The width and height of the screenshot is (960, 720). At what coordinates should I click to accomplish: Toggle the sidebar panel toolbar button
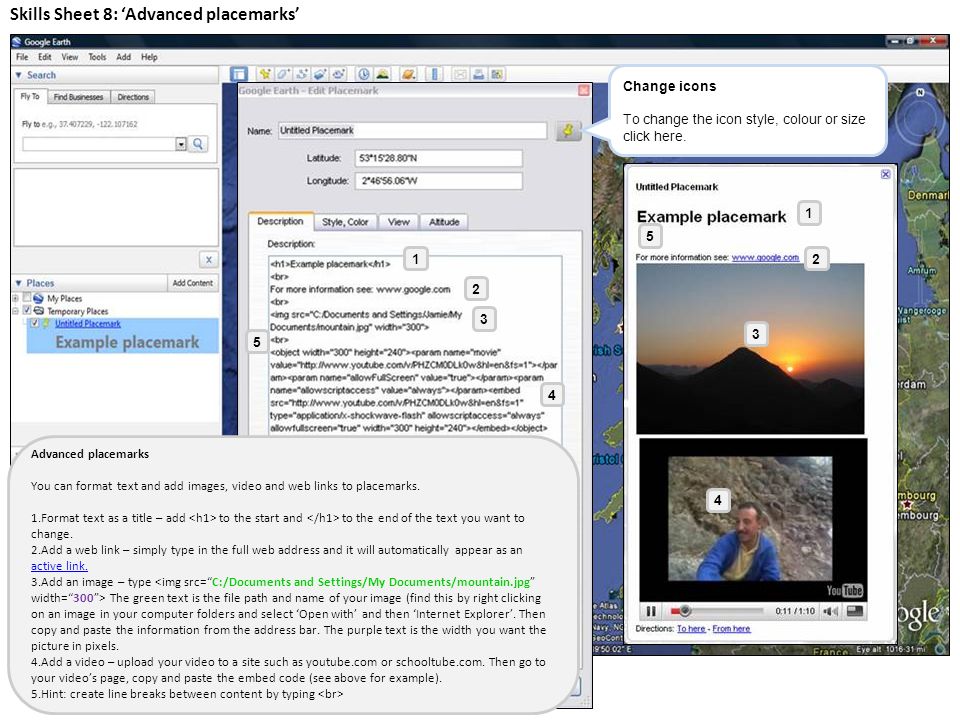[239, 74]
